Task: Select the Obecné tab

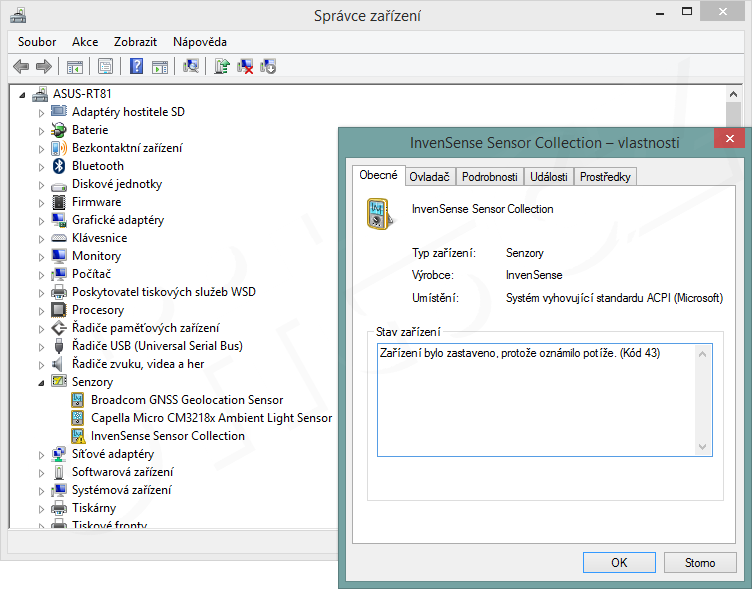Action: (378, 175)
